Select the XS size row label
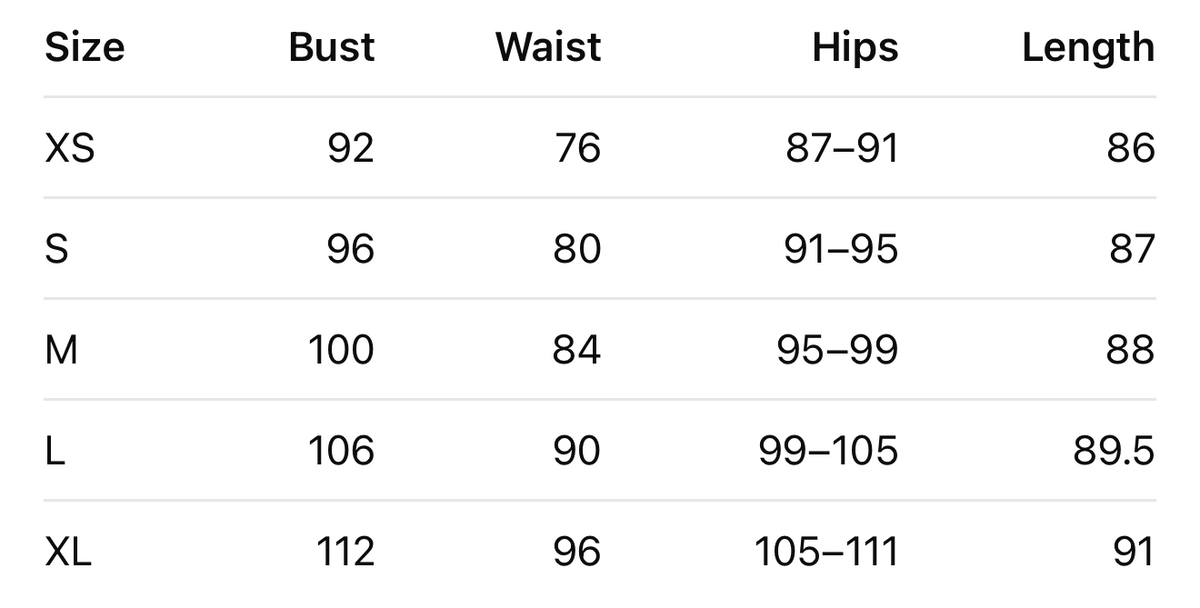 coord(70,148)
